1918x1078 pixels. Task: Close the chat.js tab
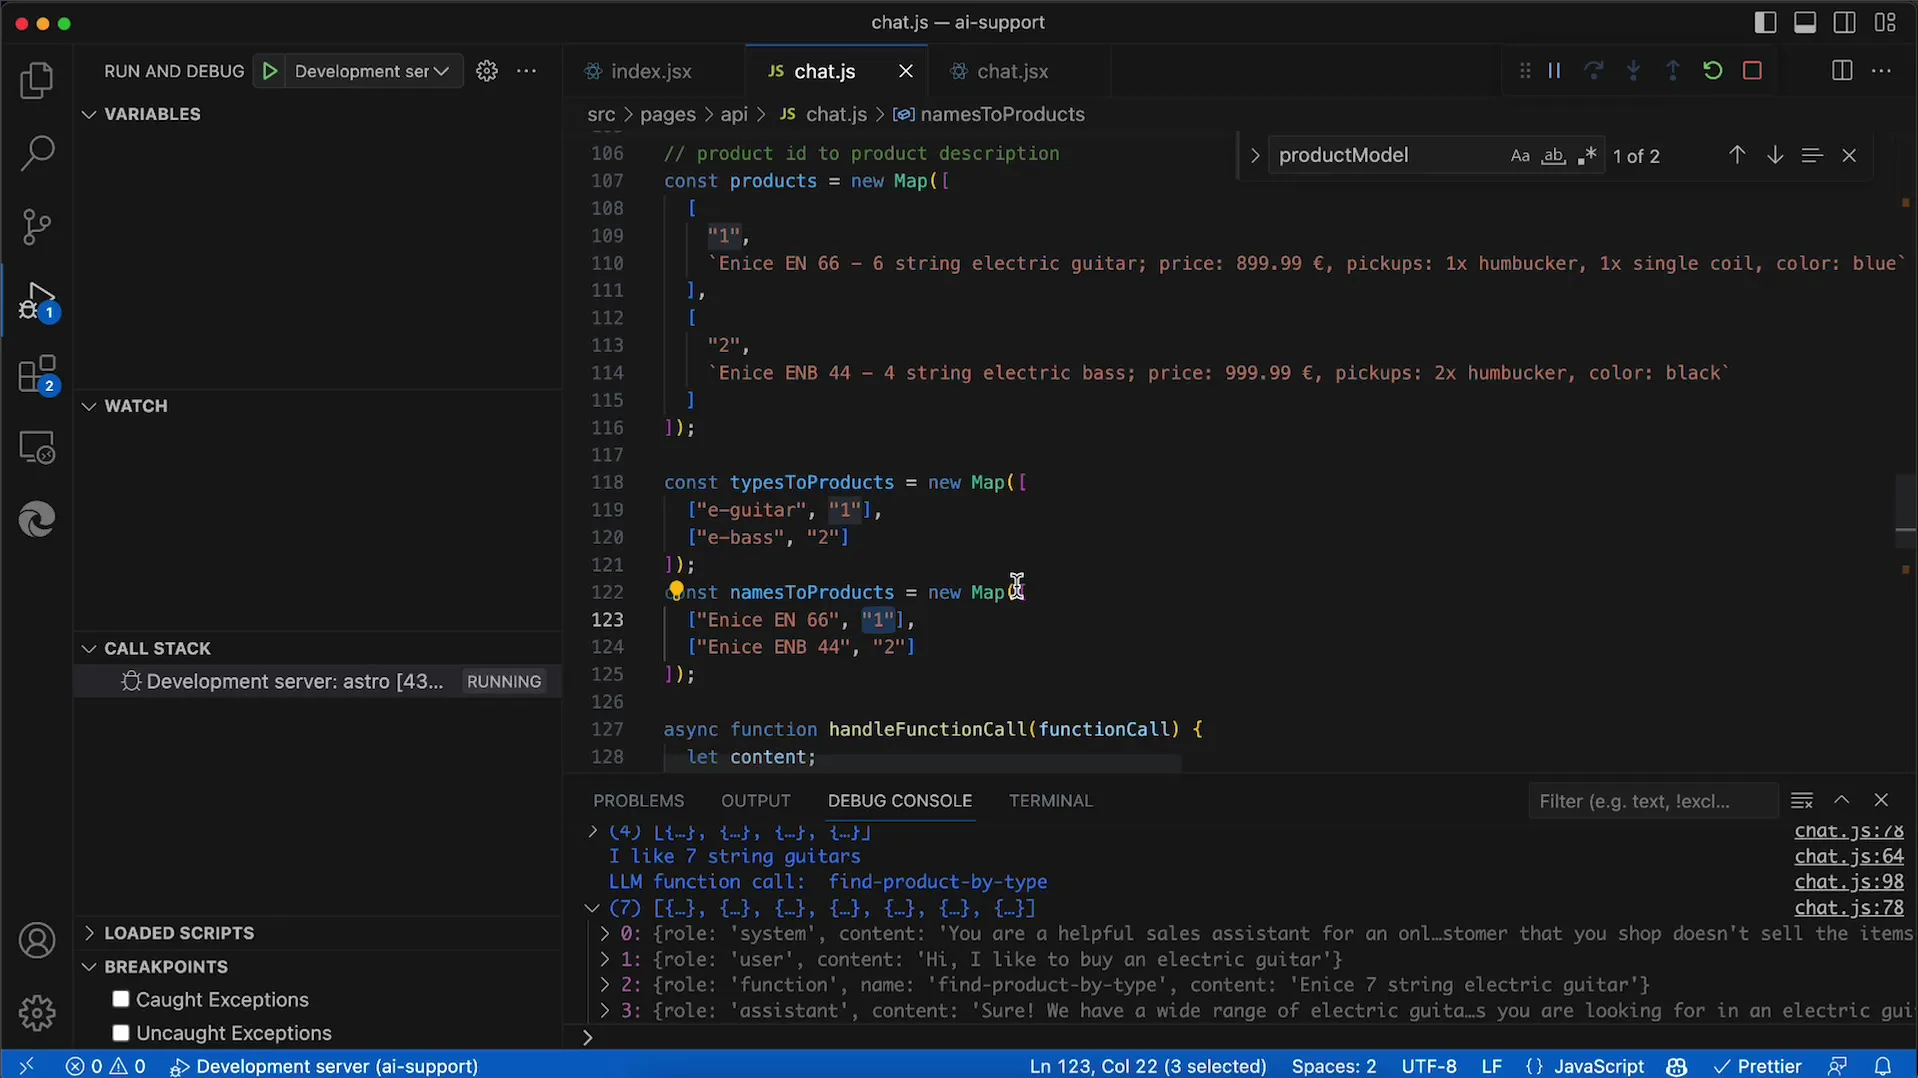point(905,71)
